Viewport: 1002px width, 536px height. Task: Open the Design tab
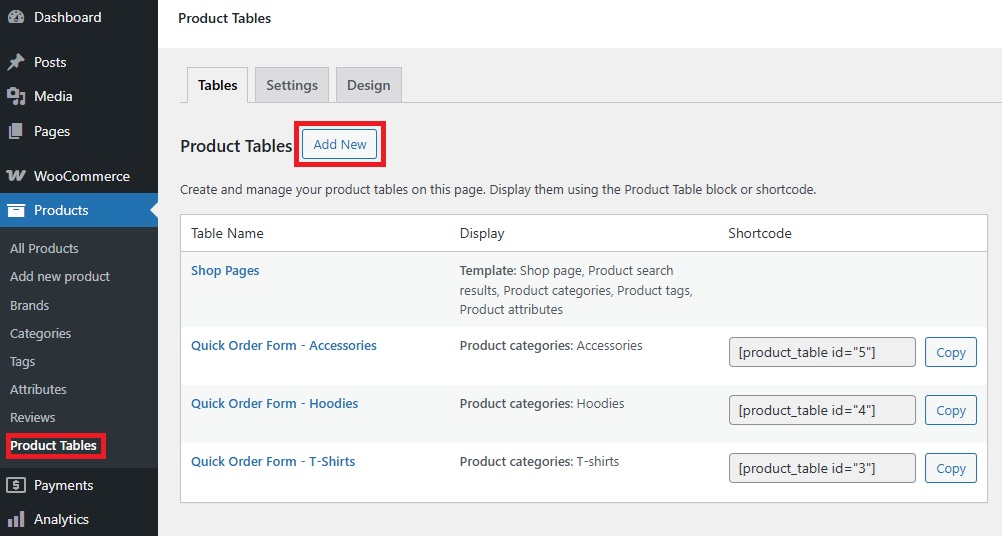pyautogui.click(x=368, y=85)
